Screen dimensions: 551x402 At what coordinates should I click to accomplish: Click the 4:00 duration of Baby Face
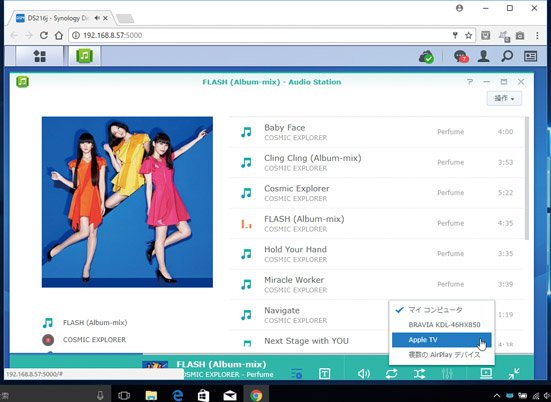click(505, 132)
